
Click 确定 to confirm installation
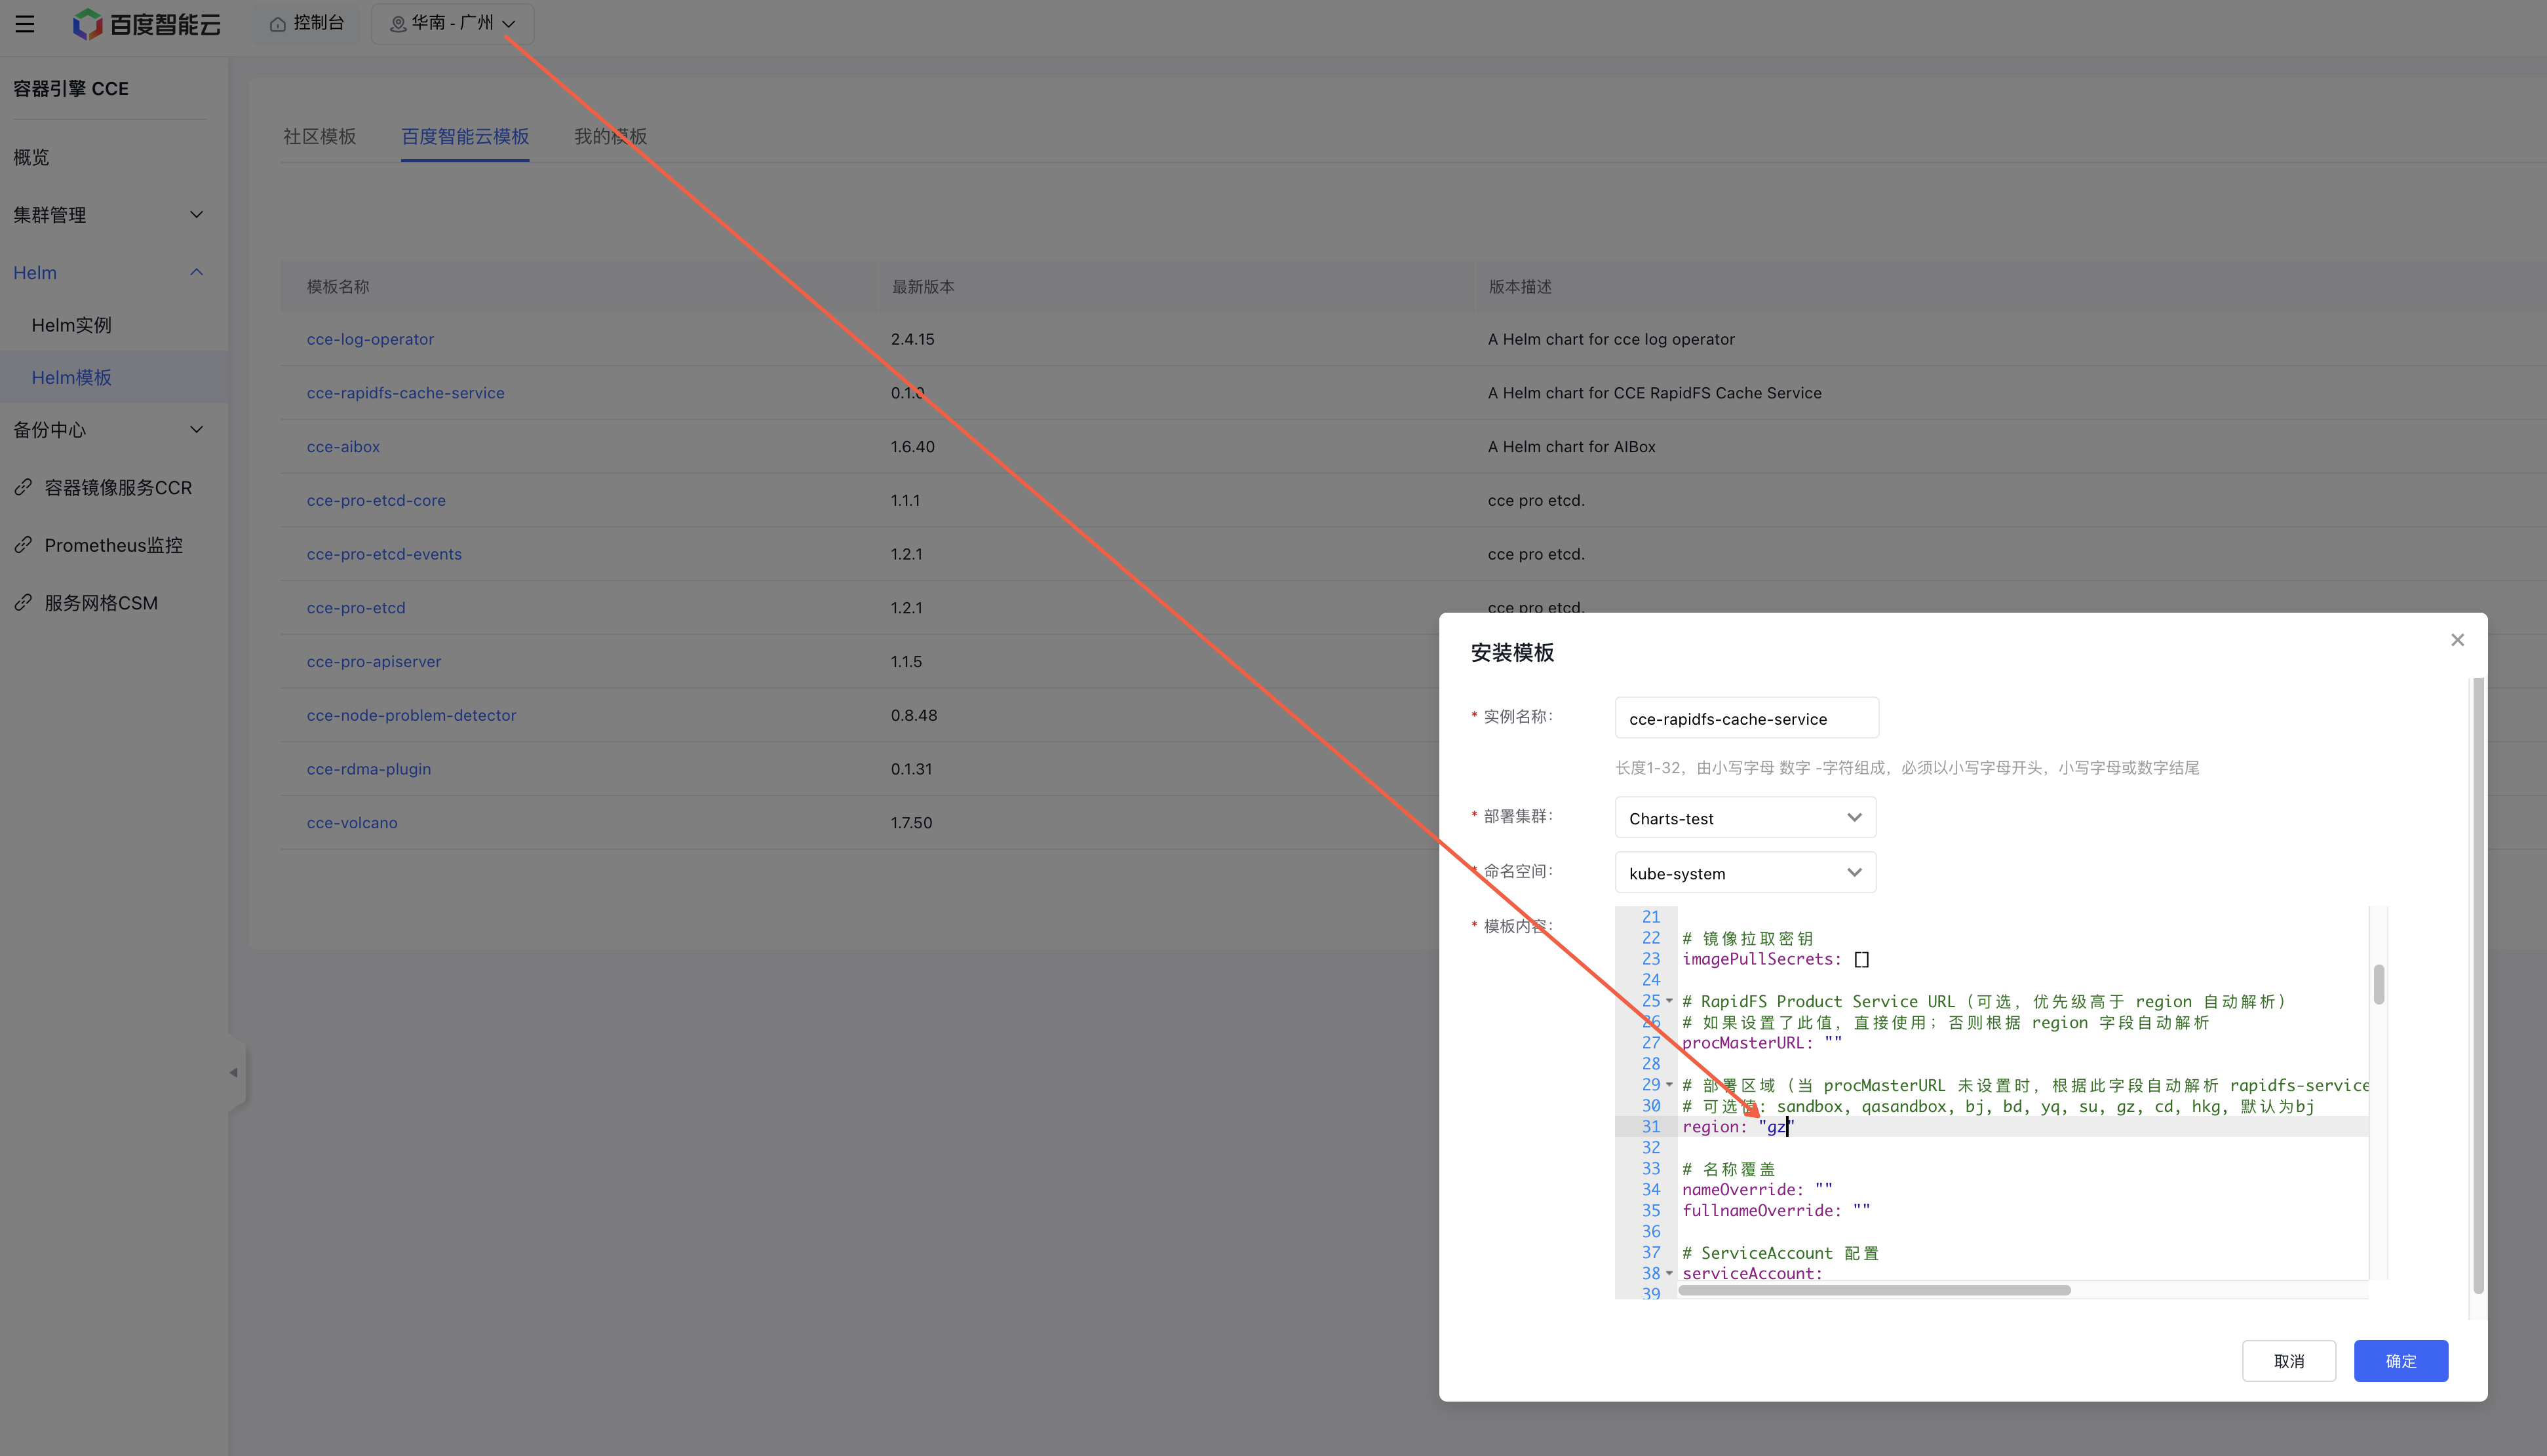(2400, 1361)
